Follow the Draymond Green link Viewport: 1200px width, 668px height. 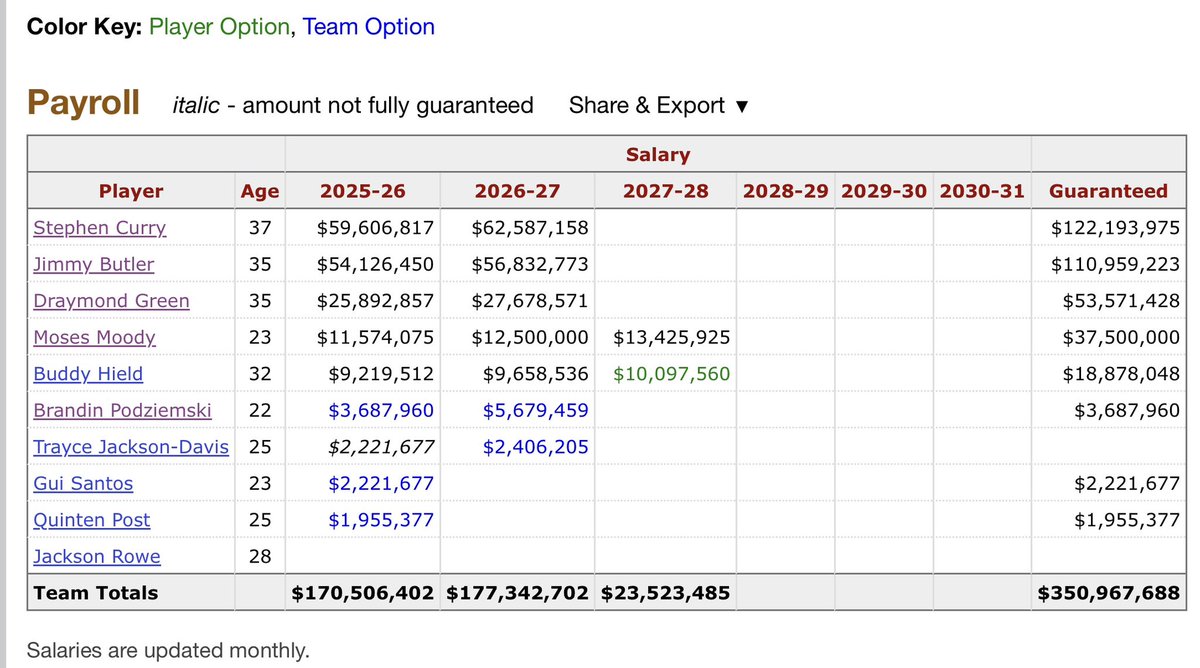pyautogui.click(x=111, y=300)
